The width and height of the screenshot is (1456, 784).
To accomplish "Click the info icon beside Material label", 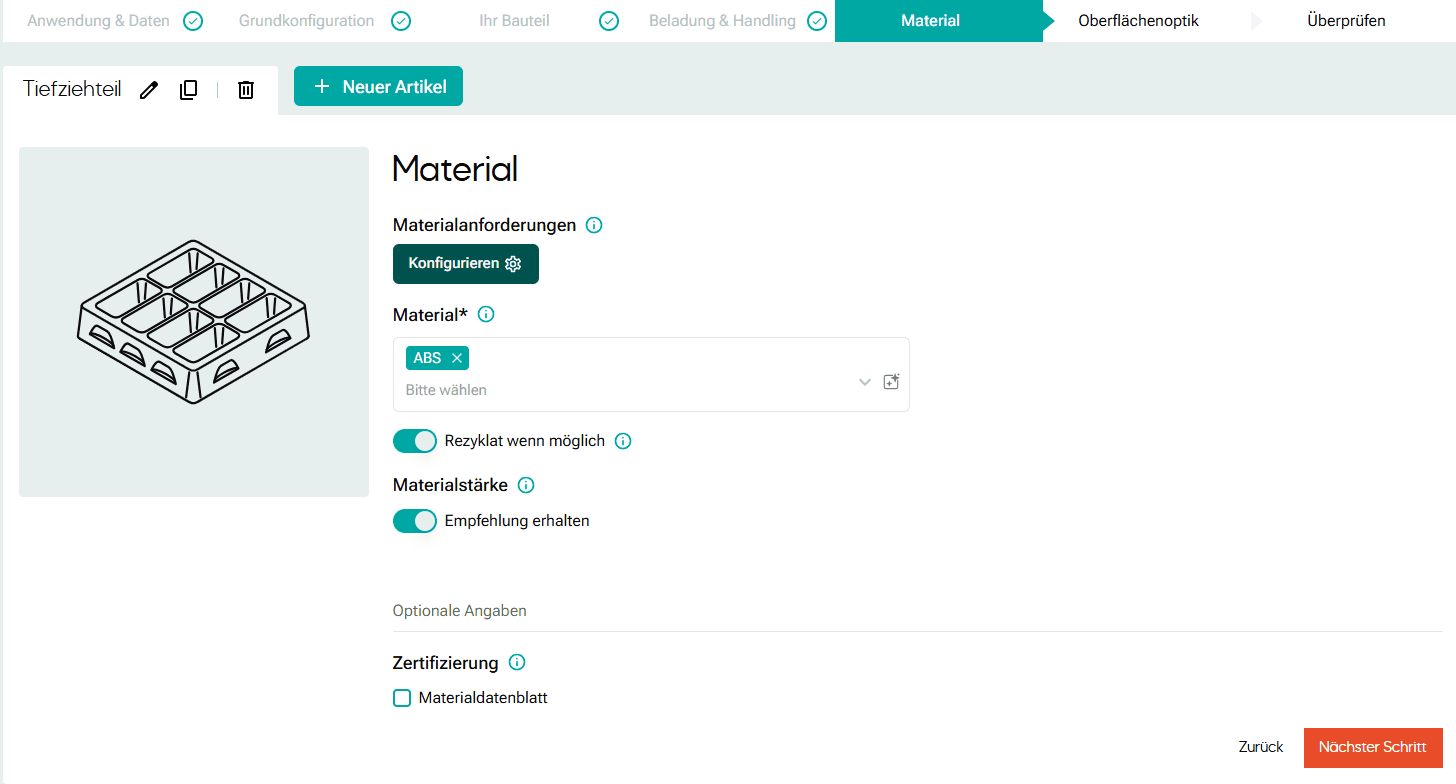I will [486, 314].
